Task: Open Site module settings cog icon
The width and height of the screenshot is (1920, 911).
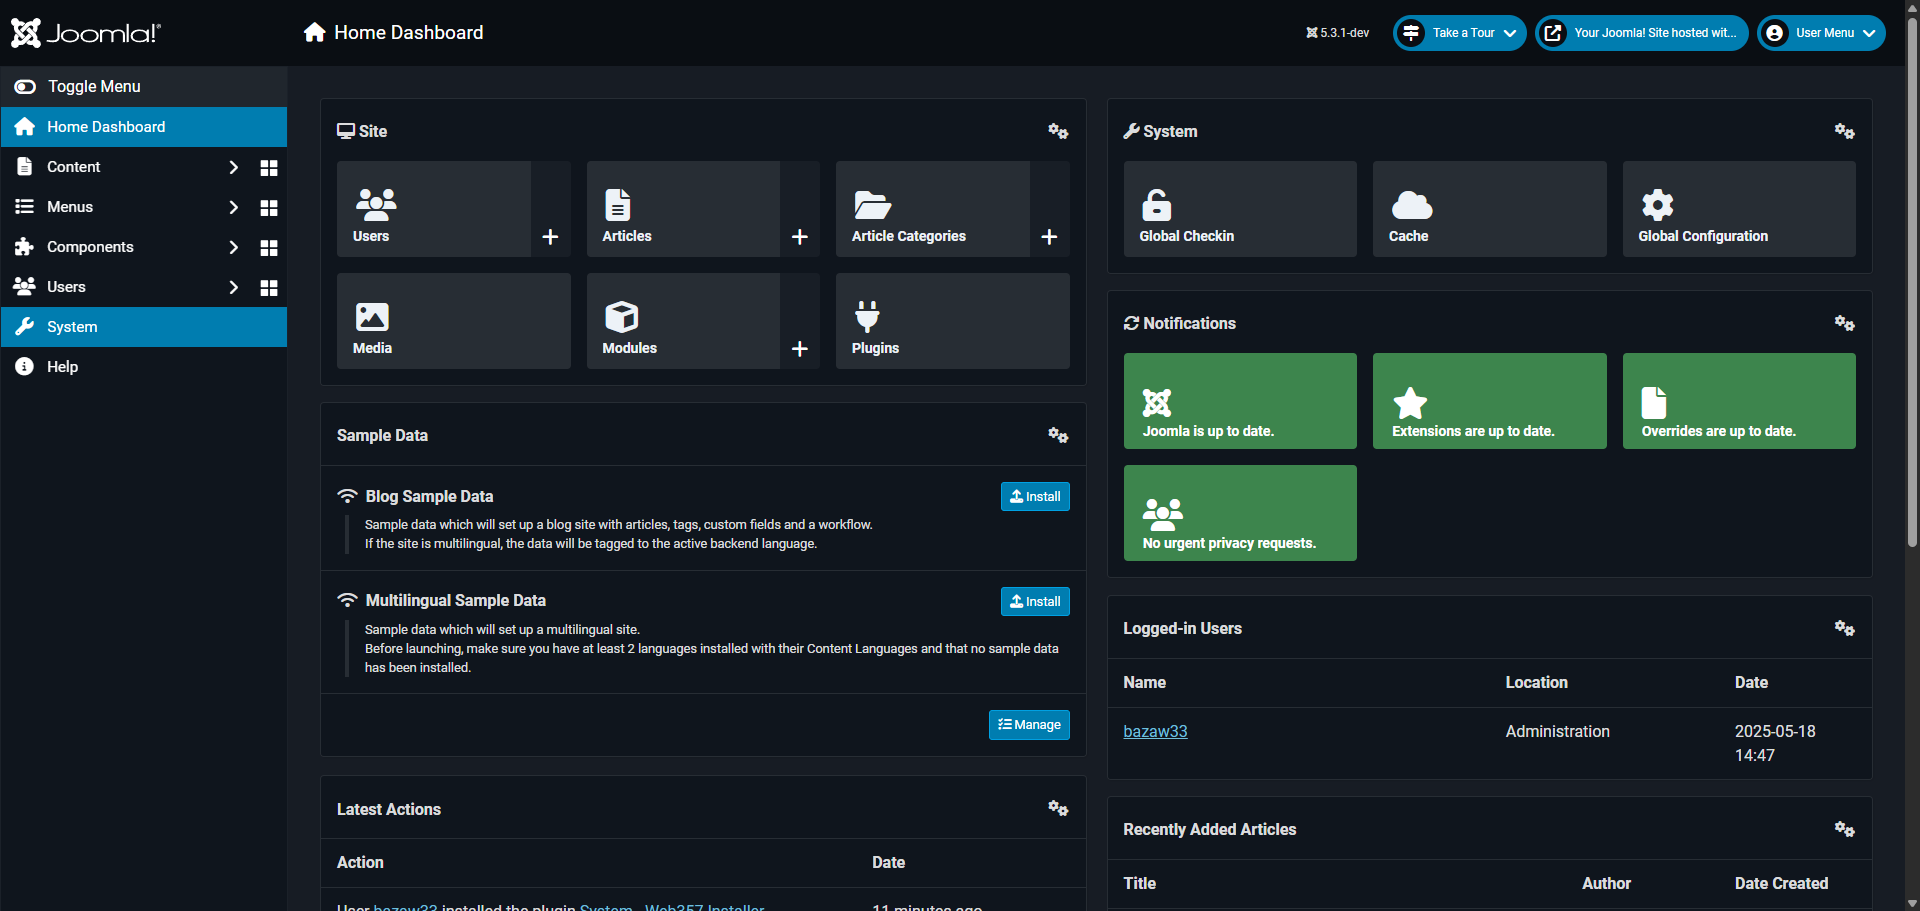Action: click(1058, 131)
